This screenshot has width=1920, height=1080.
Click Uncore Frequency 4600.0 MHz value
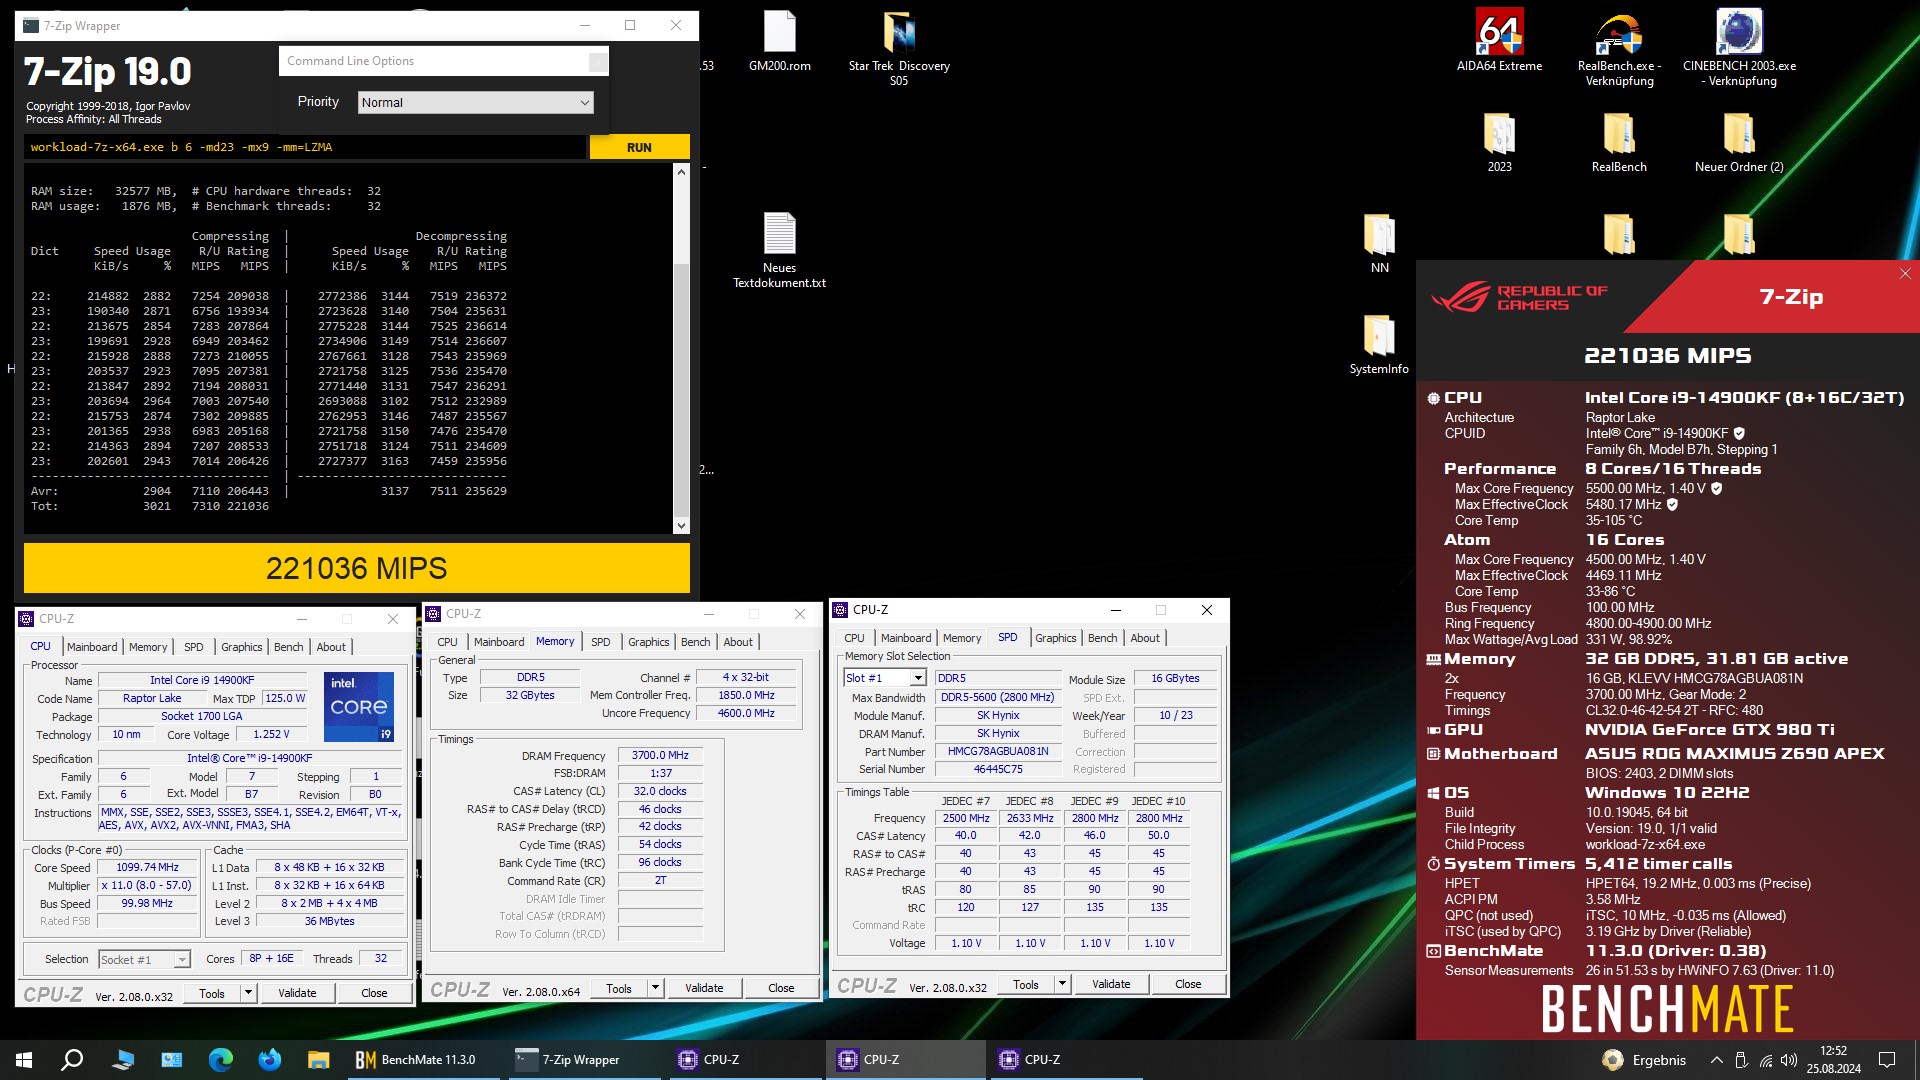pos(746,713)
